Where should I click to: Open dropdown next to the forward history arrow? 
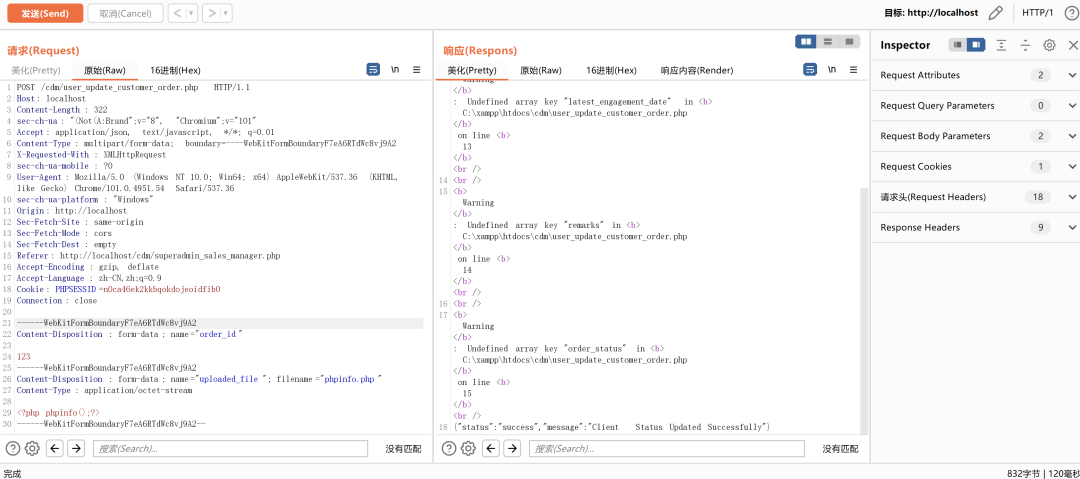point(226,13)
